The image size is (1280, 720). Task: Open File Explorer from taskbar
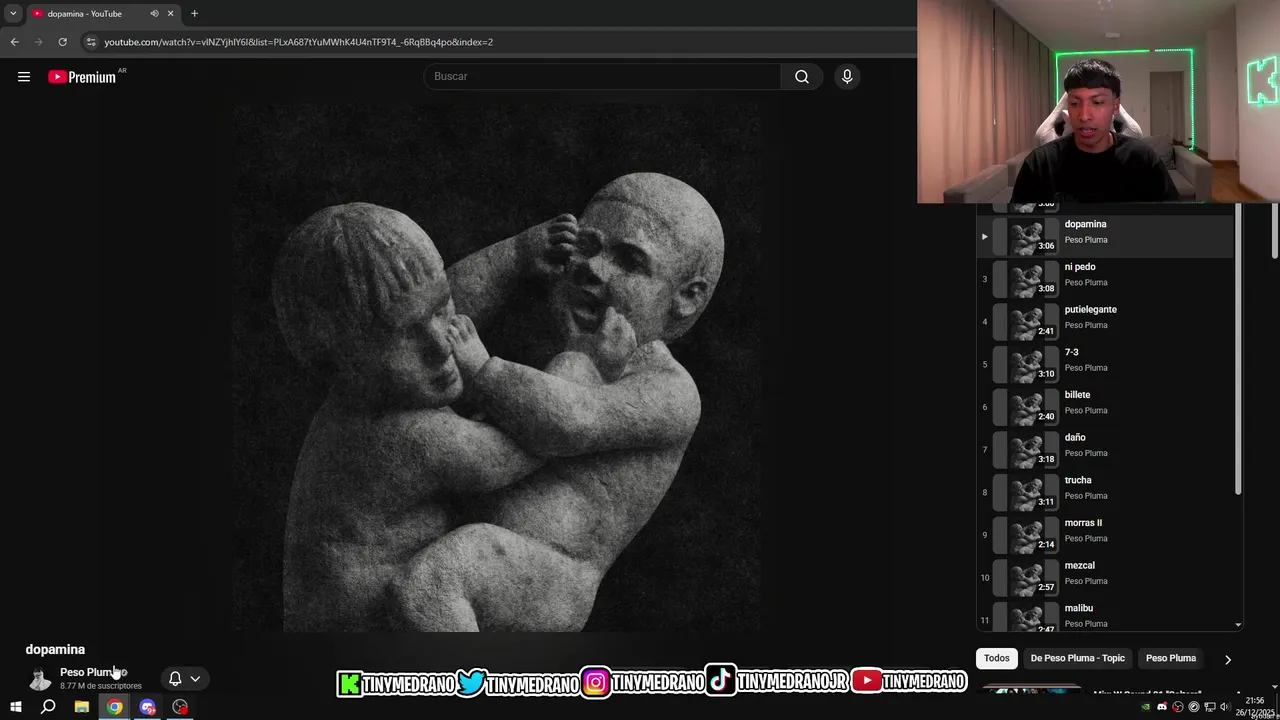tap(82, 707)
